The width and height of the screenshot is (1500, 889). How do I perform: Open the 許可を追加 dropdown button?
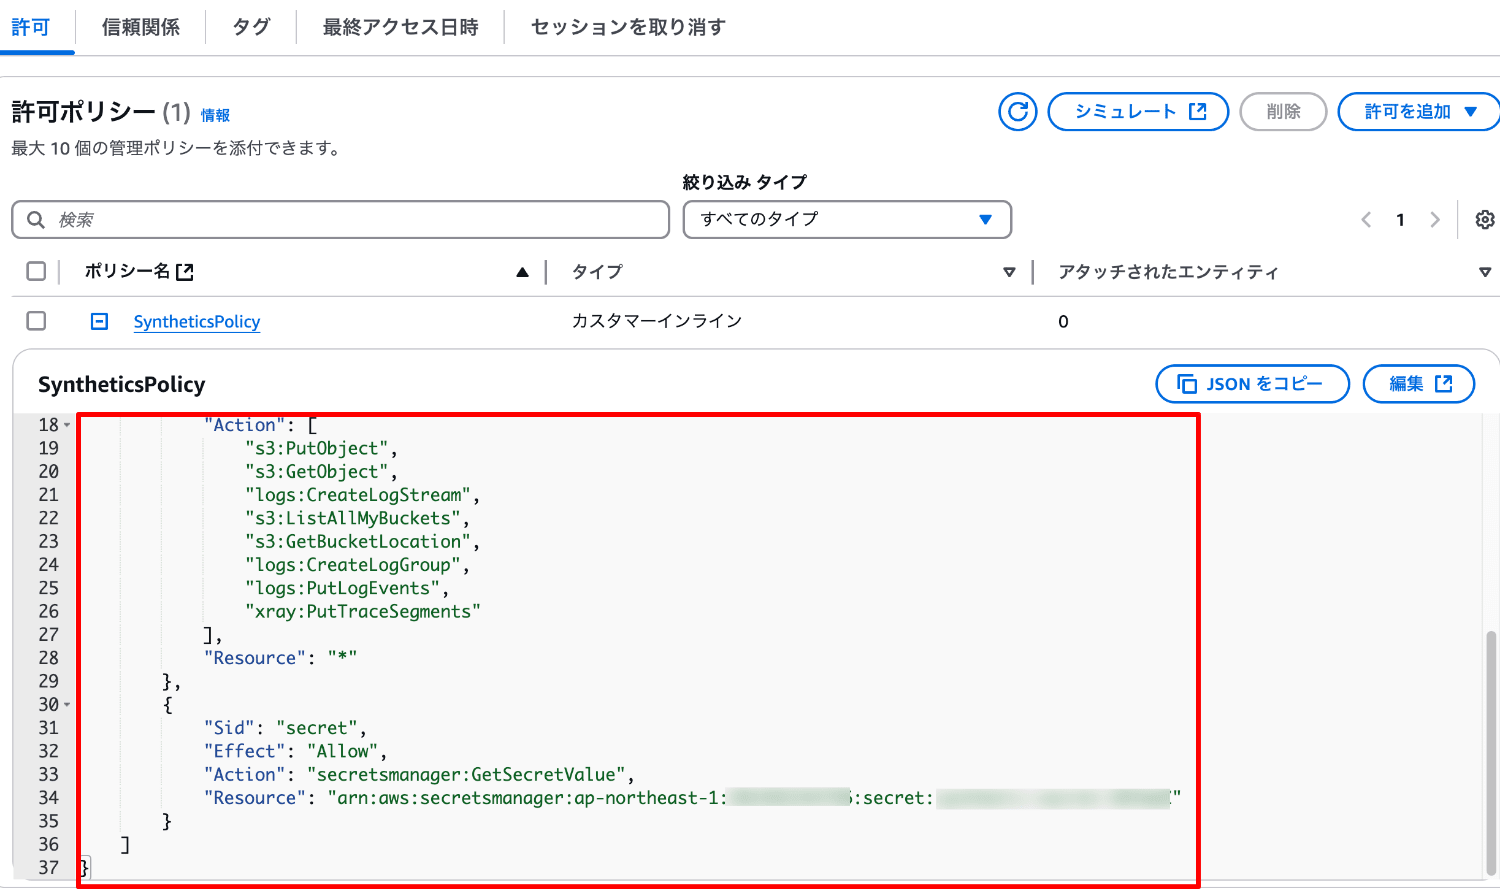click(x=1420, y=111)
